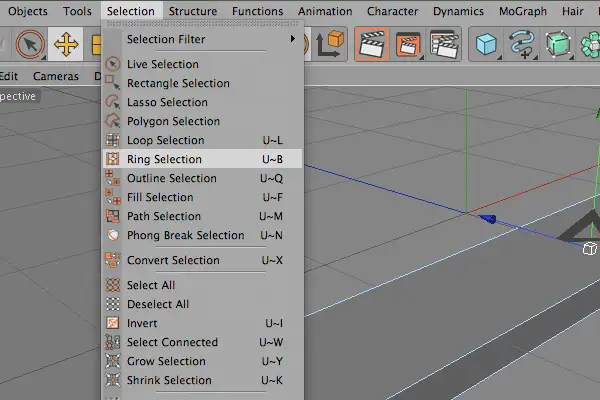Choose Invert from Selection menu

(203, 323)
